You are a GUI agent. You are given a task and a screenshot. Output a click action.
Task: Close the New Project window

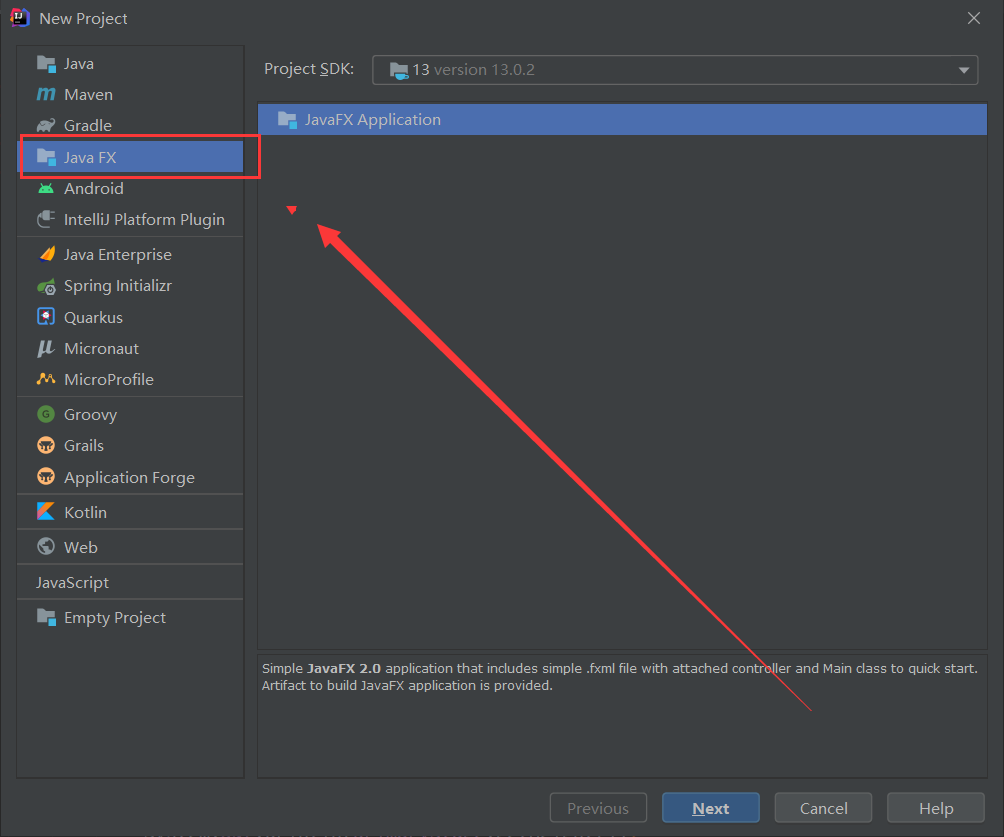(x=974, y=18)
